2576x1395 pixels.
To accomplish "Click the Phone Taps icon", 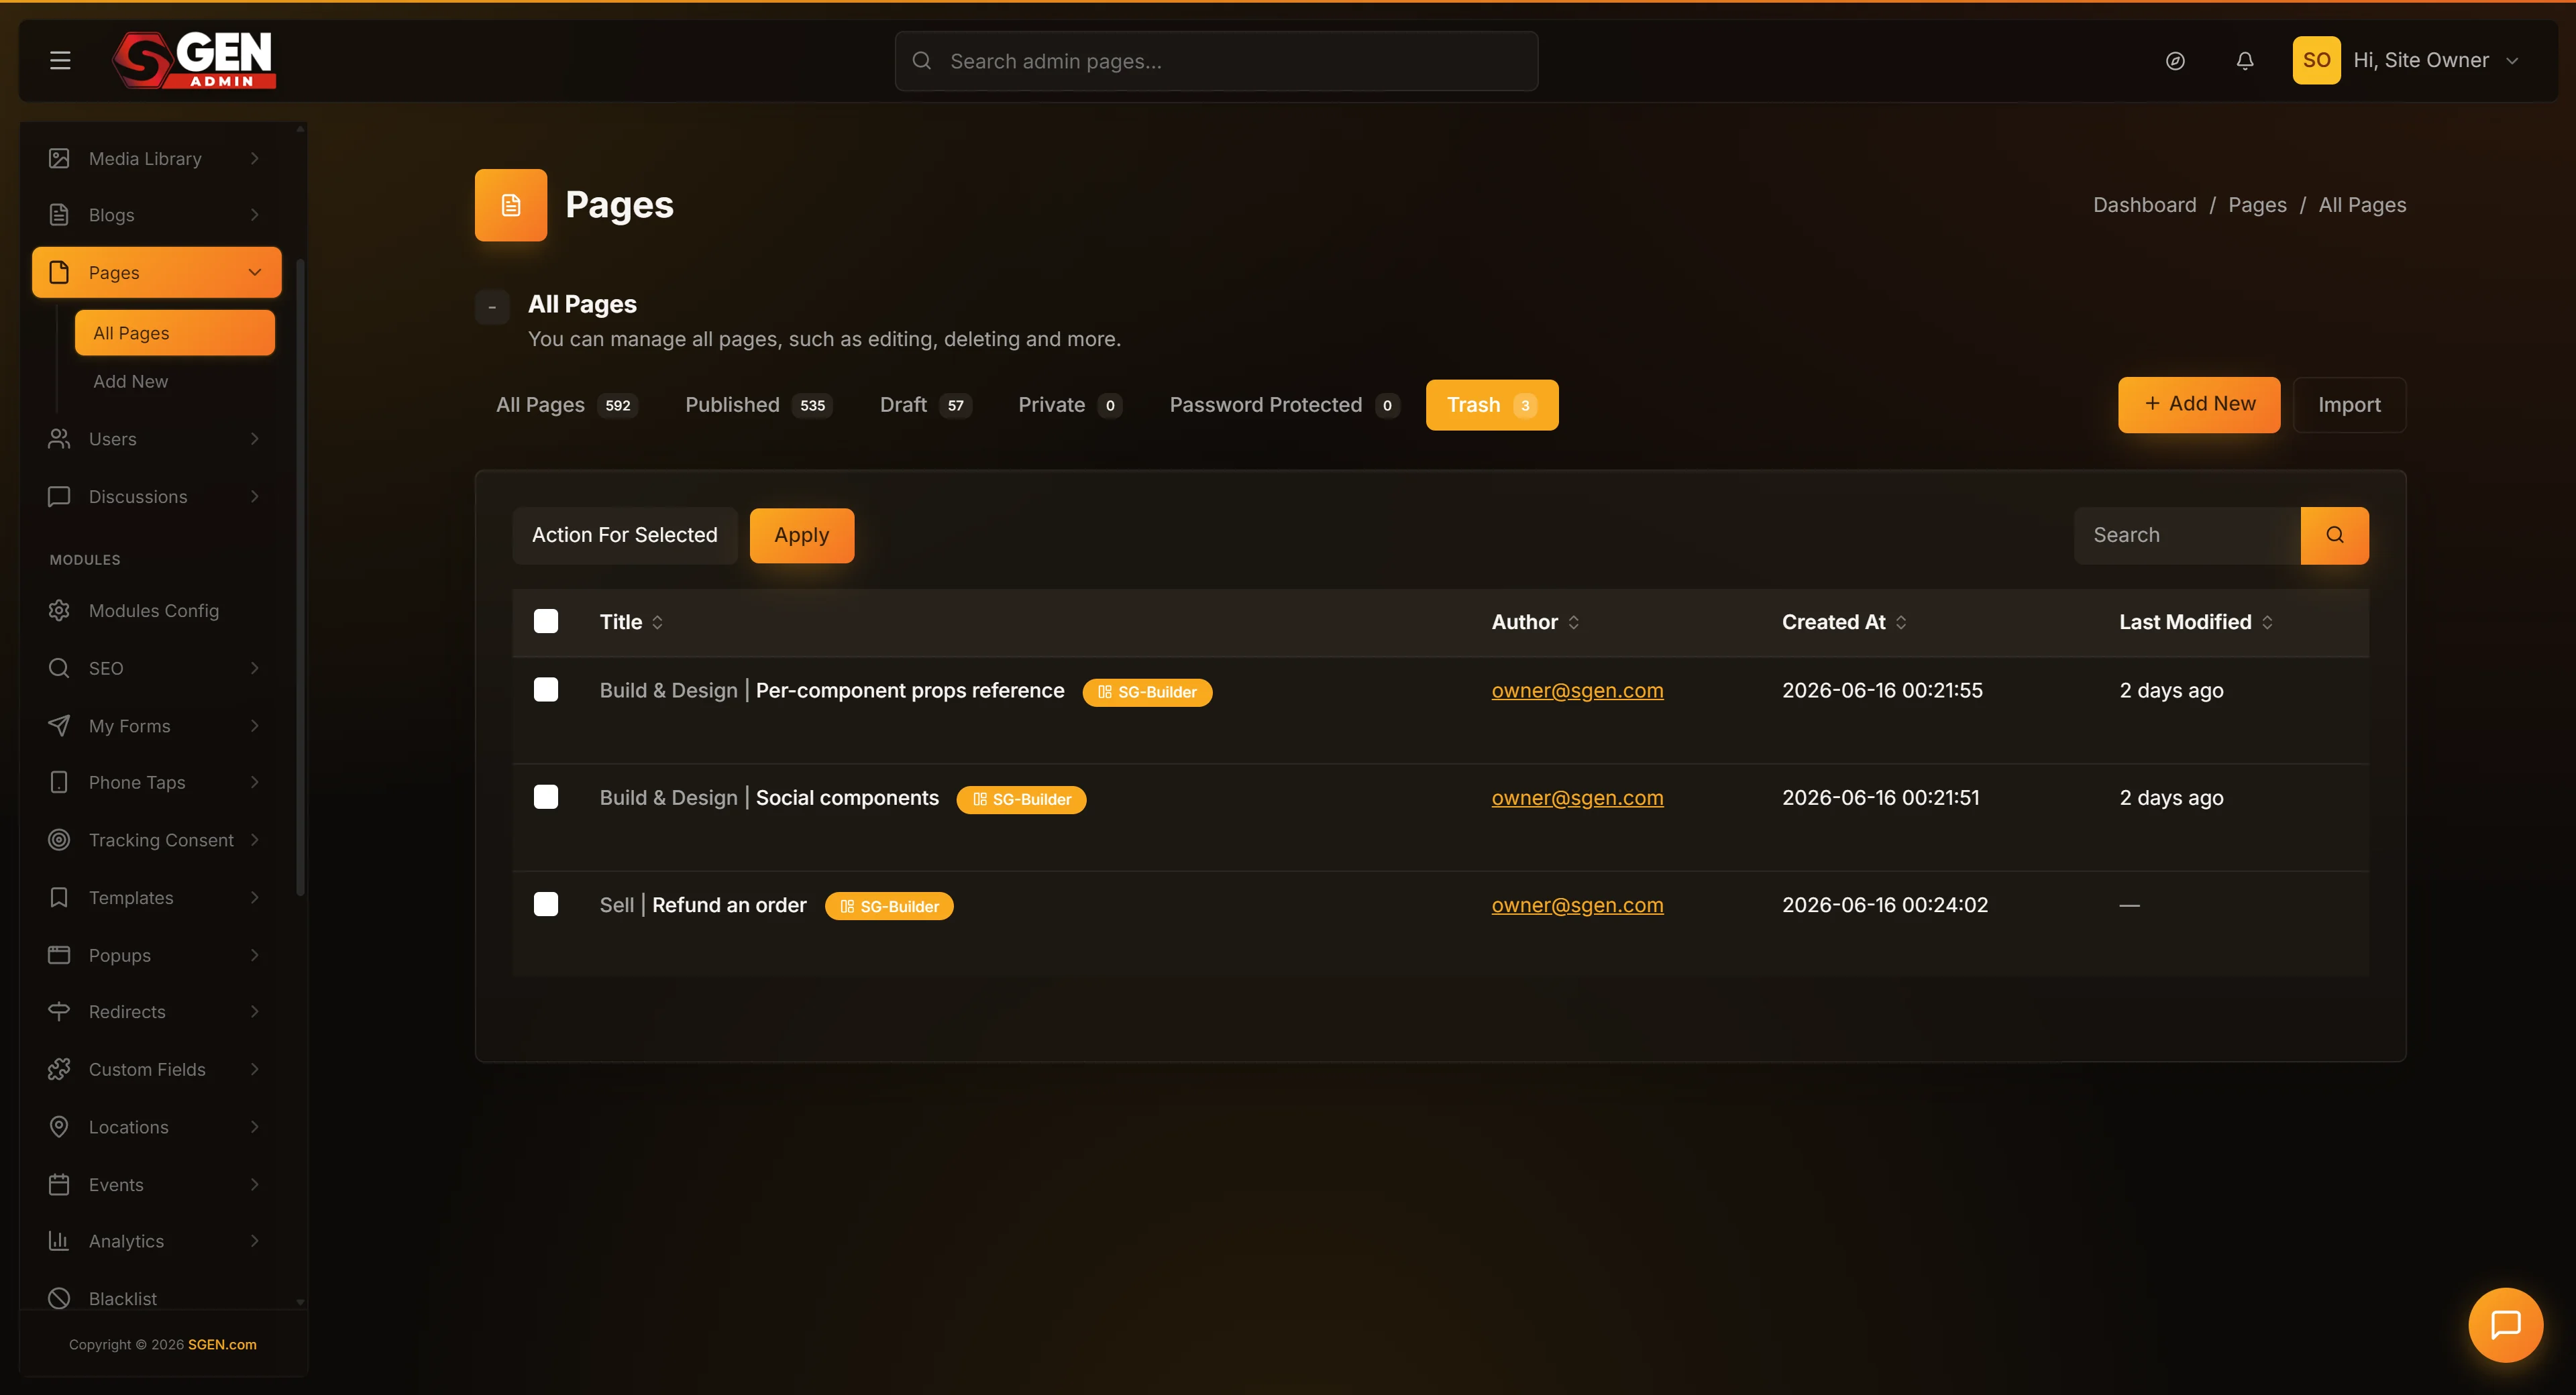I will (59, 782).
